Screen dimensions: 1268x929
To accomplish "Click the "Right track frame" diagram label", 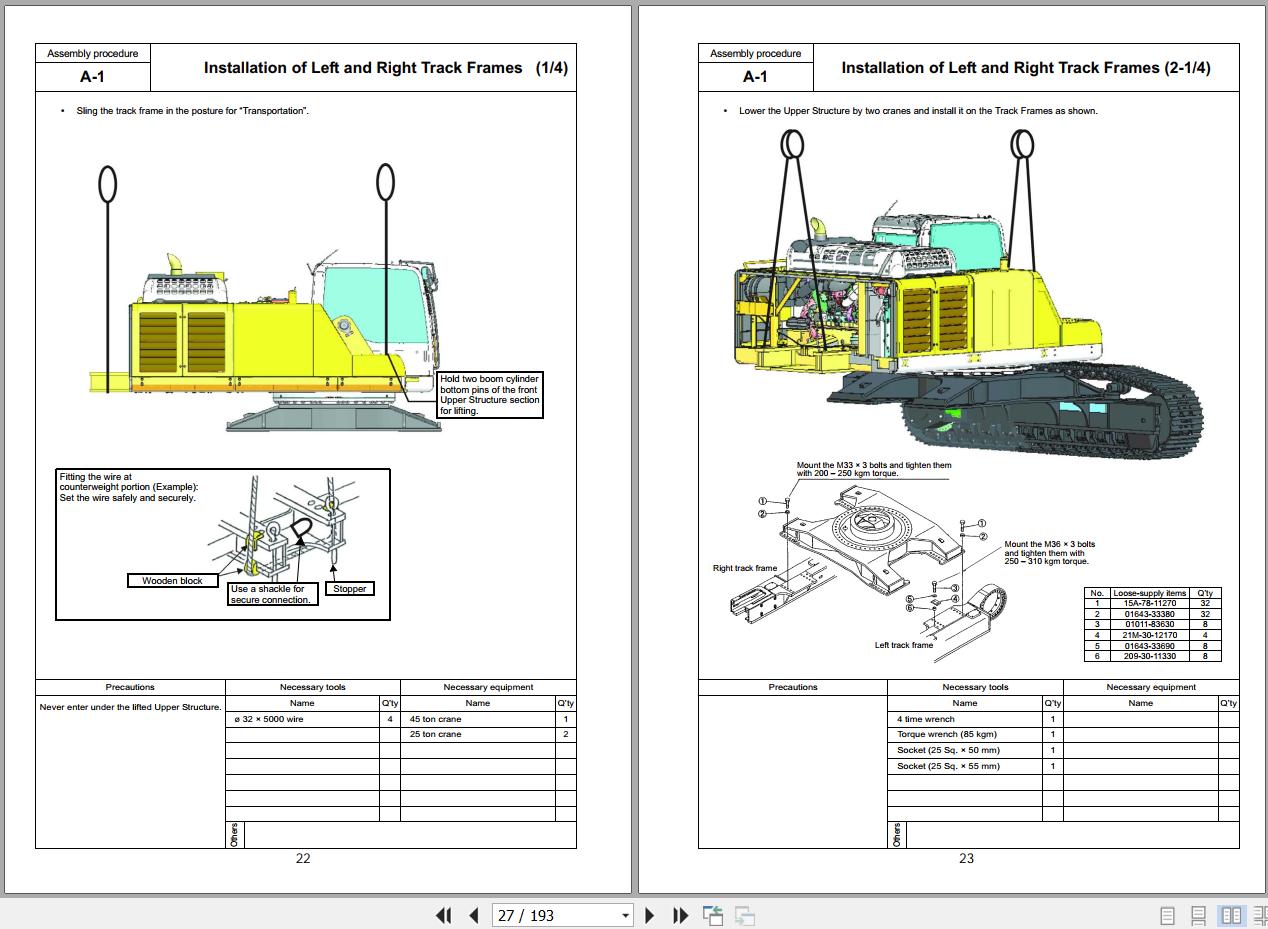I will [x=745, y=568].
